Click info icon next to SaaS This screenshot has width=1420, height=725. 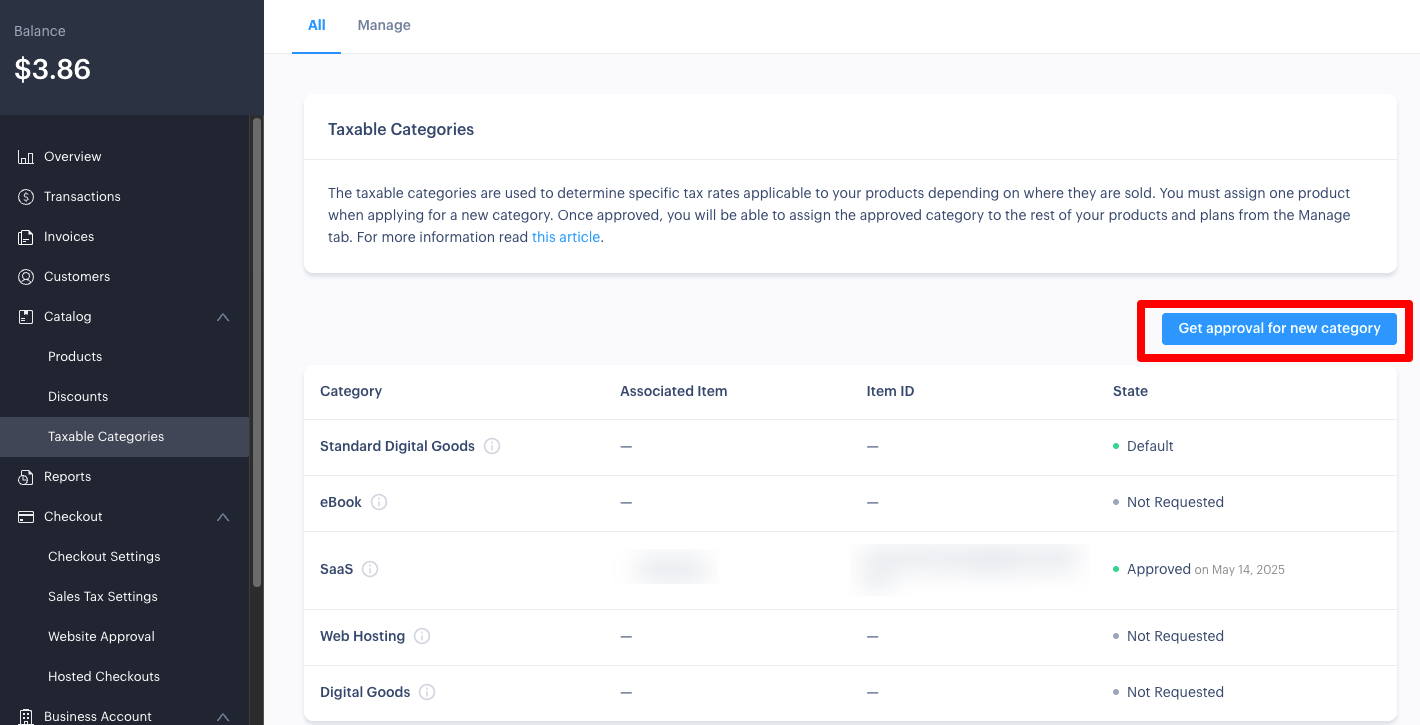click(370, 569)
